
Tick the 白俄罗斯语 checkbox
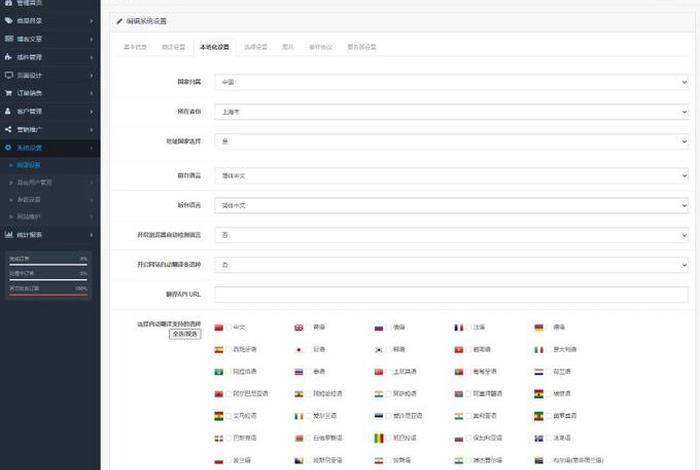click(308, 438)
